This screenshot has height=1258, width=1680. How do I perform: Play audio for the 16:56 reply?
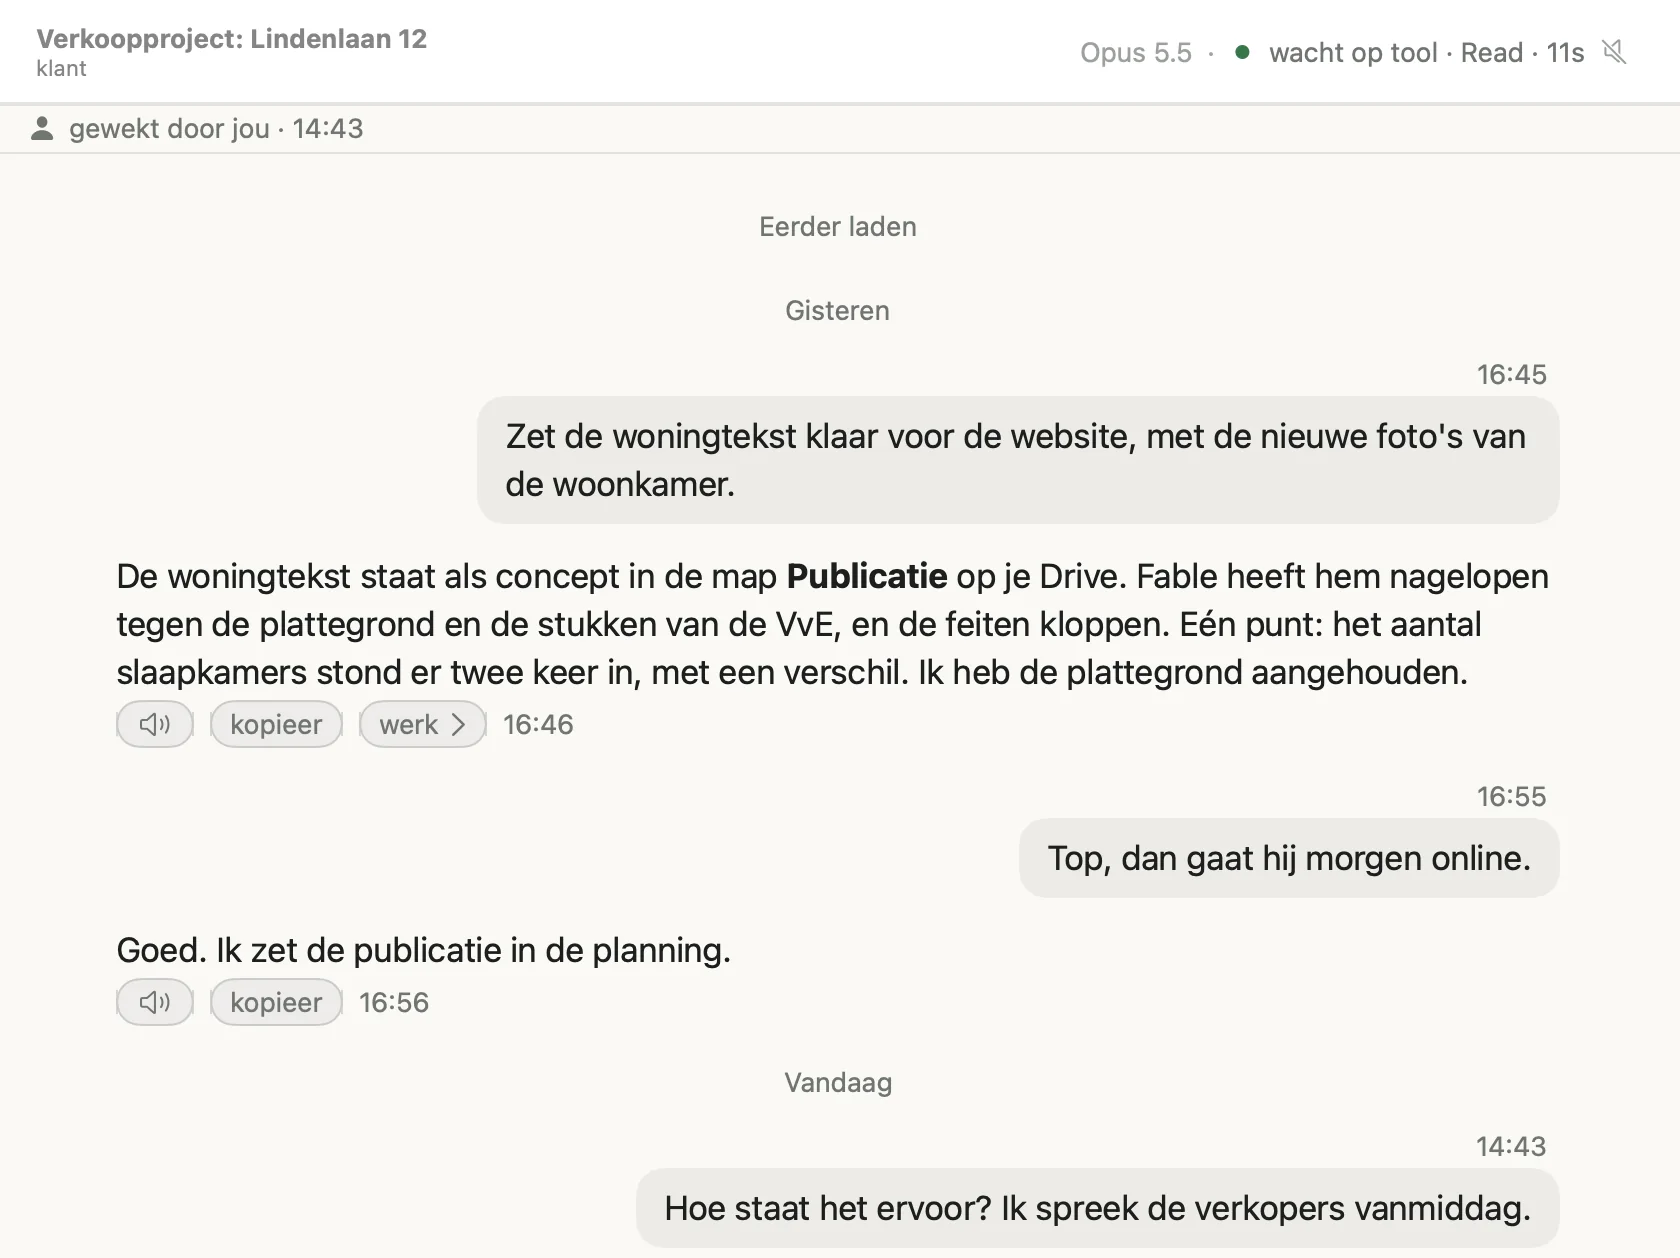(155, 1002)
